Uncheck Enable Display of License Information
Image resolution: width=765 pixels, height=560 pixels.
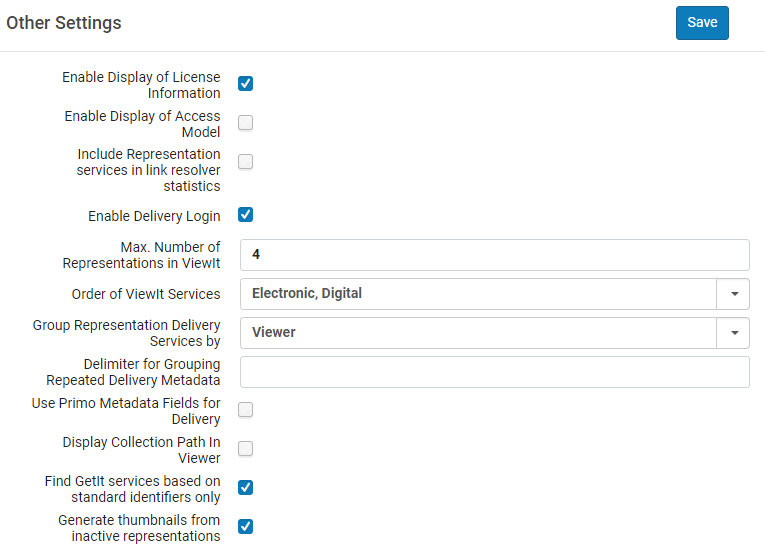pos(245,84)
